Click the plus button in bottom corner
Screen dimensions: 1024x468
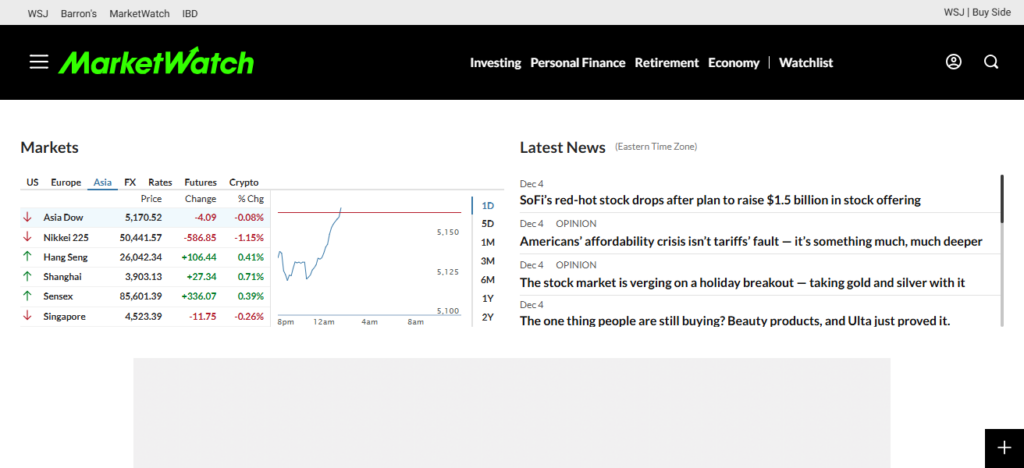tap(1004, 448)
